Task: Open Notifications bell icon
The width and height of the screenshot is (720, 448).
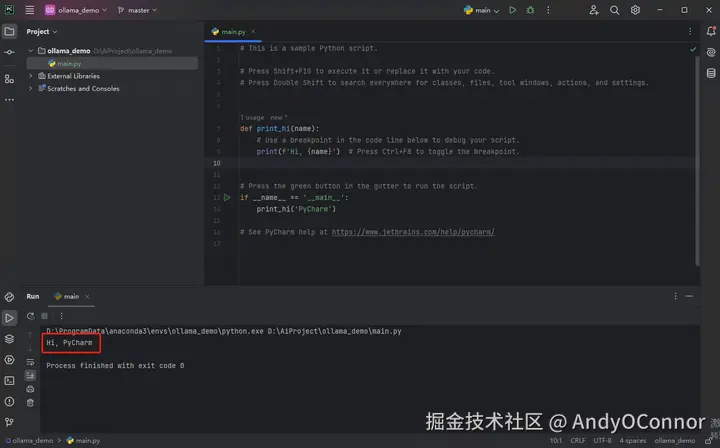Action: tap(711, 31)
